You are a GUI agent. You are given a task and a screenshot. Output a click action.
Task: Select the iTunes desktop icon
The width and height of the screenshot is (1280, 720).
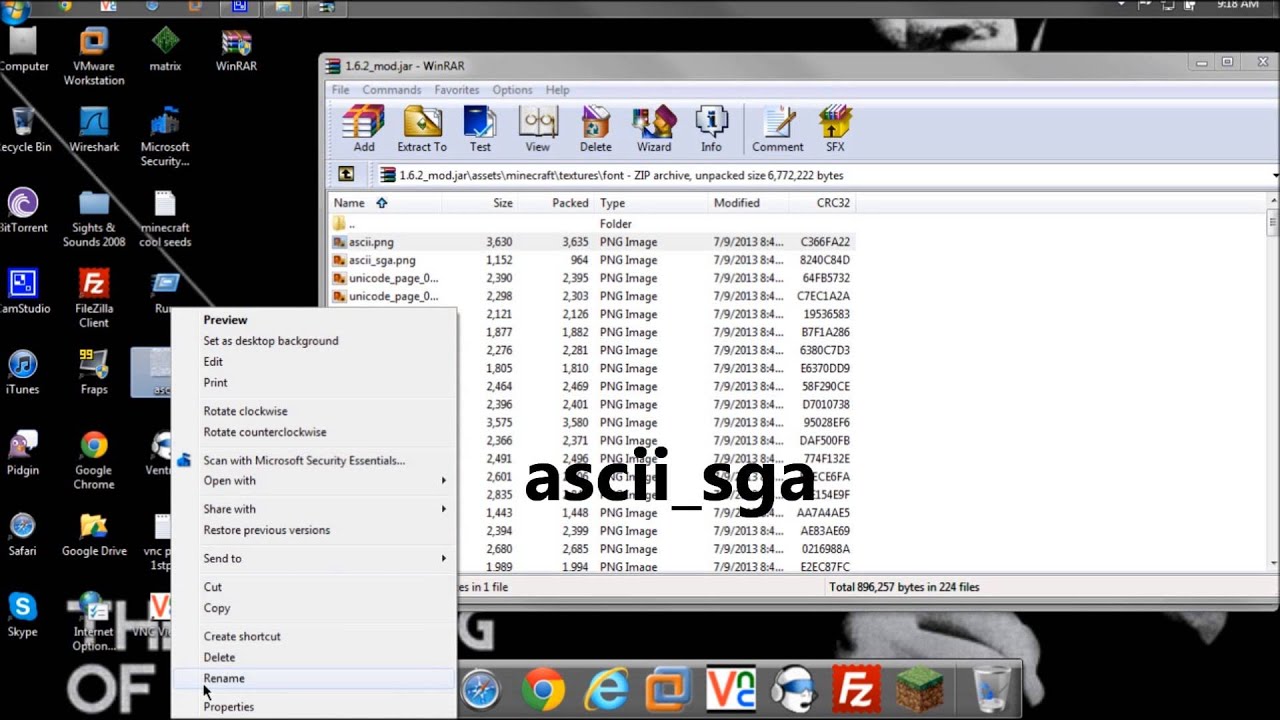point(22,372)
